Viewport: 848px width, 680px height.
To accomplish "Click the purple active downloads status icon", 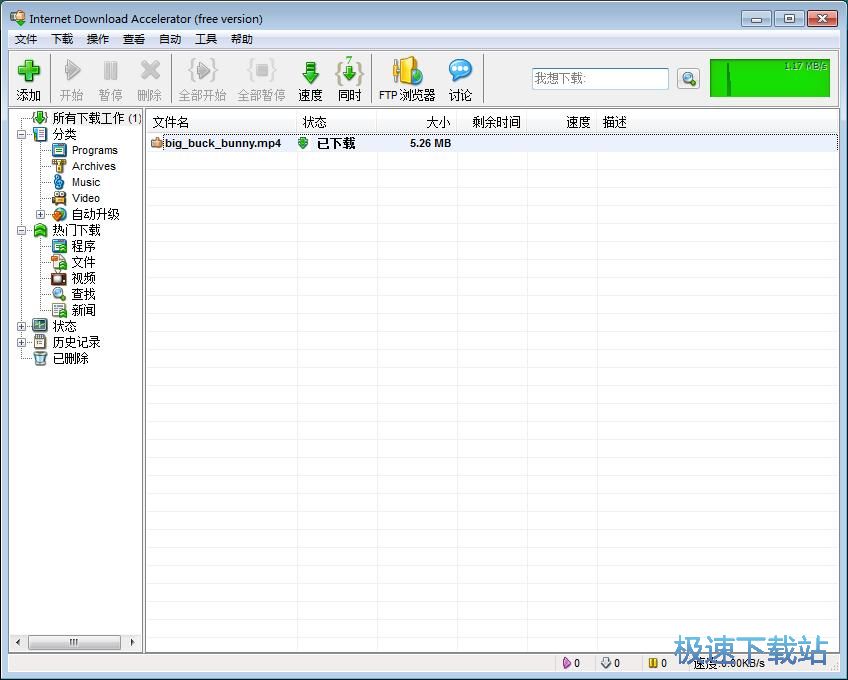I will pyautogui.click(x=566, y=663).
